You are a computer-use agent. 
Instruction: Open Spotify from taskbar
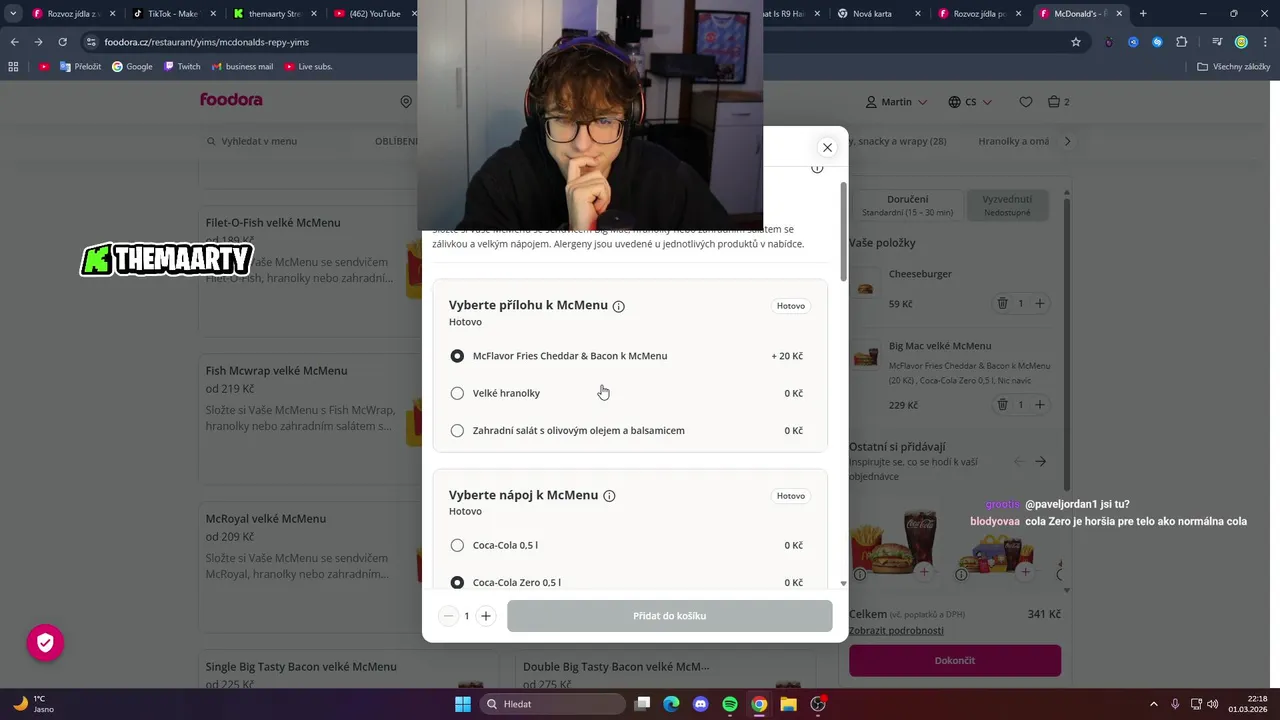[x=730, y=704]
